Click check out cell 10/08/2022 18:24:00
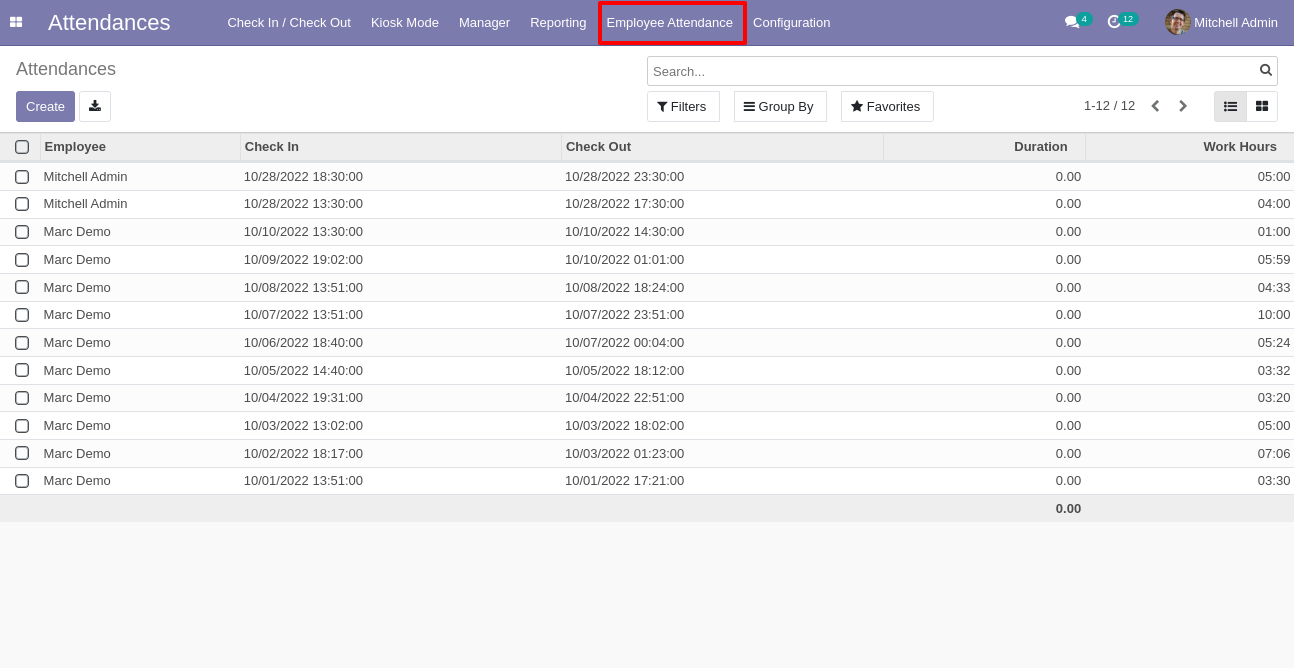The image size is (1294, 668). tap(624, 287)
